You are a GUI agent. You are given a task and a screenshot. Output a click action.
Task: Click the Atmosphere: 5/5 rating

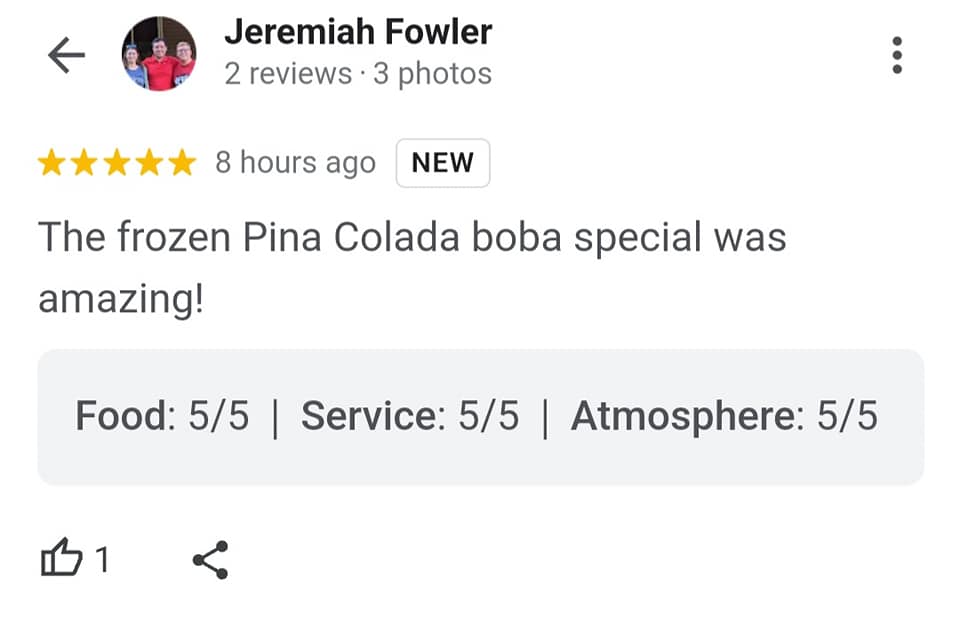[x=724, y=416]
